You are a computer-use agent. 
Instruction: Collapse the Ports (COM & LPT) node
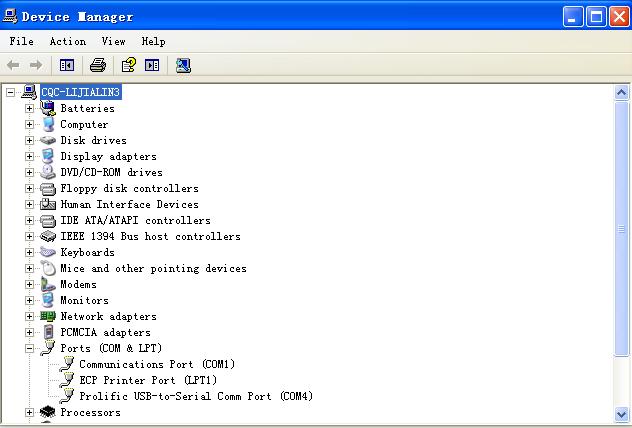point(29,348)
